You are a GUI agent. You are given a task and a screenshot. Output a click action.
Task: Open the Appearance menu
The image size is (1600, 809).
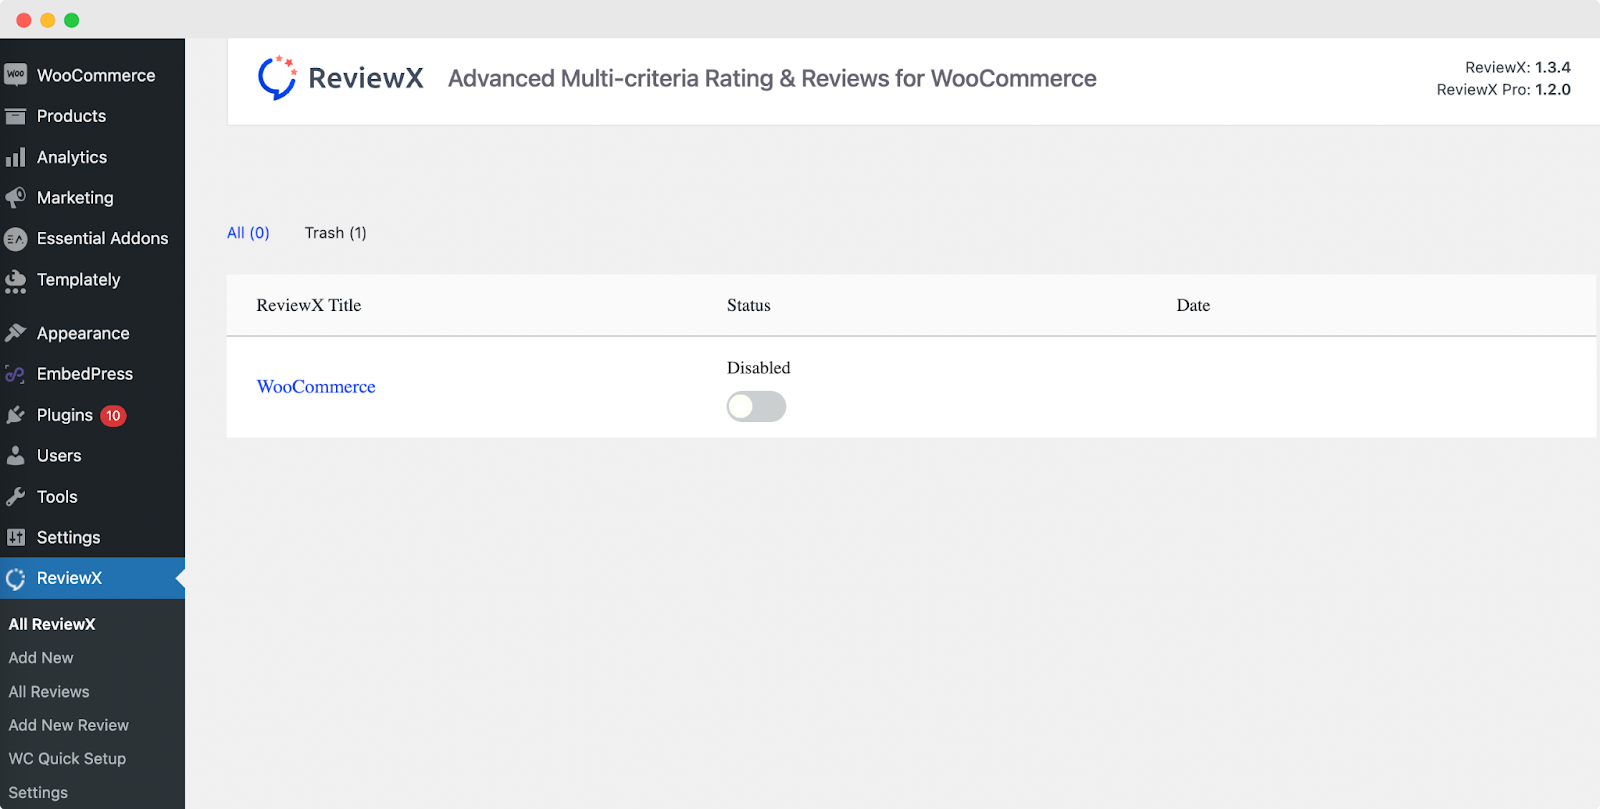(83, 333)
